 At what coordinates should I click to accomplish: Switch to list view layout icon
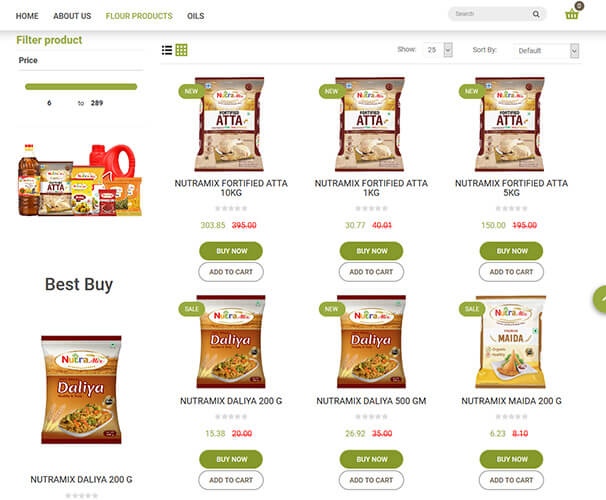(167, 50)
